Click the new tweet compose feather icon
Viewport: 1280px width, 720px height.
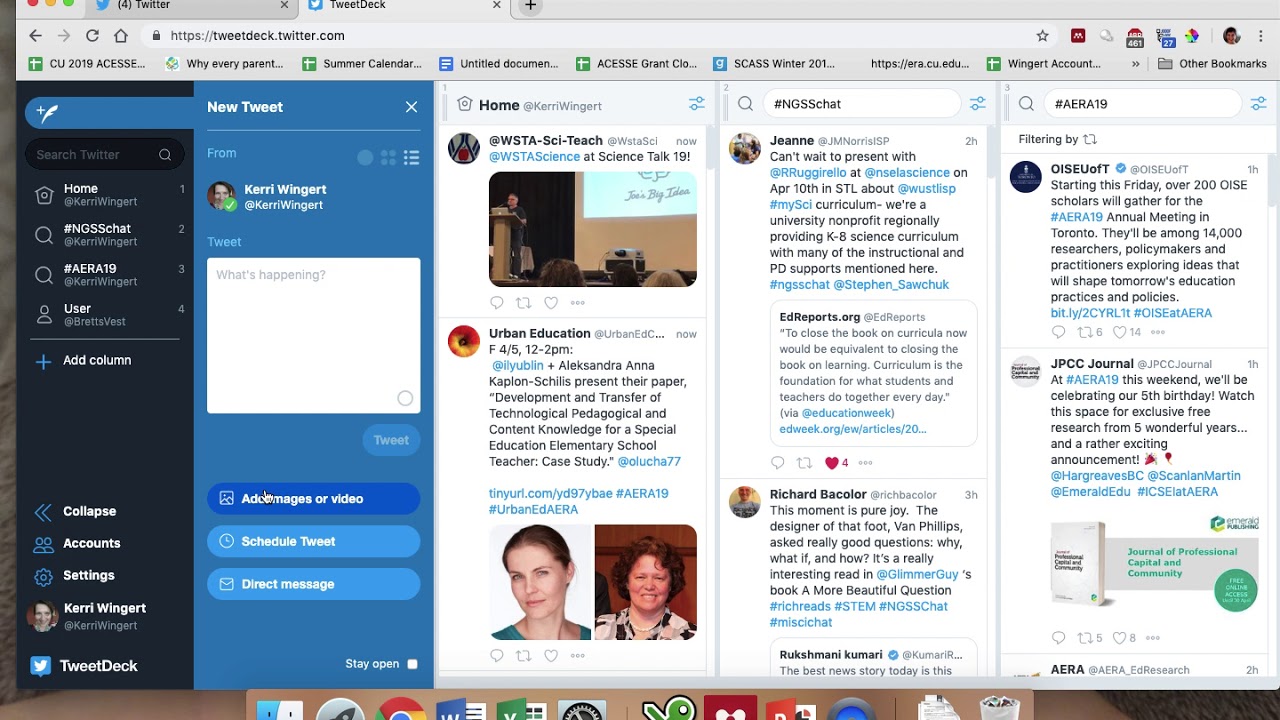pyautogui.click(x=47, y=112)
